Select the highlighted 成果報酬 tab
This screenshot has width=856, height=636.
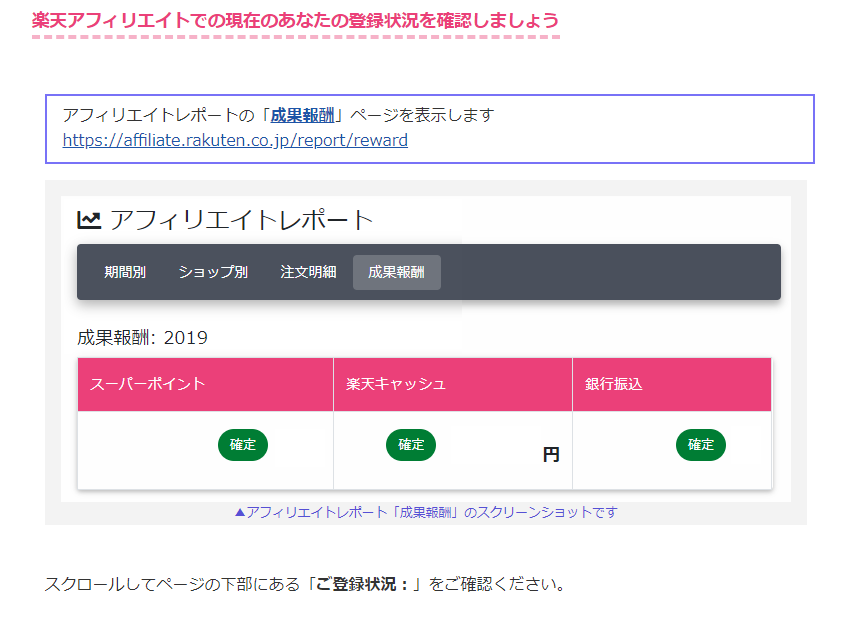pyautogui.click(x=396, y=272)
